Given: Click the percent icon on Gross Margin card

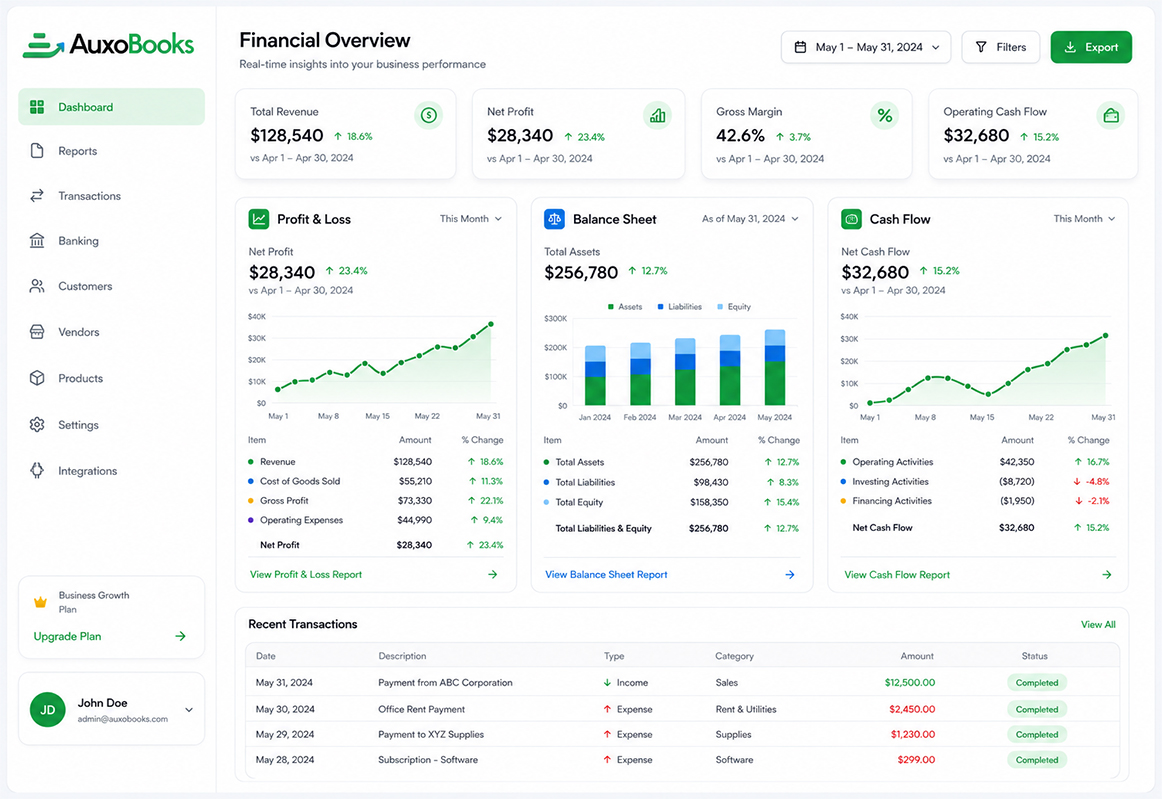Looking at the screenshot, I should [x=884, y=115].
